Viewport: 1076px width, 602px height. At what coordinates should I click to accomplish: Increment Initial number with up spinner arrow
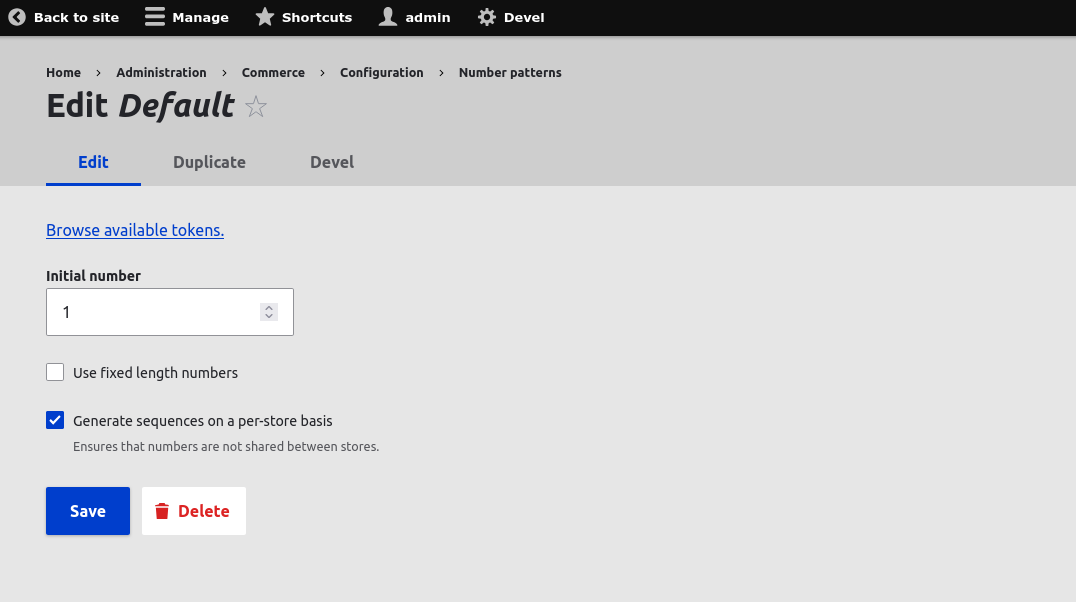(268, 306)
